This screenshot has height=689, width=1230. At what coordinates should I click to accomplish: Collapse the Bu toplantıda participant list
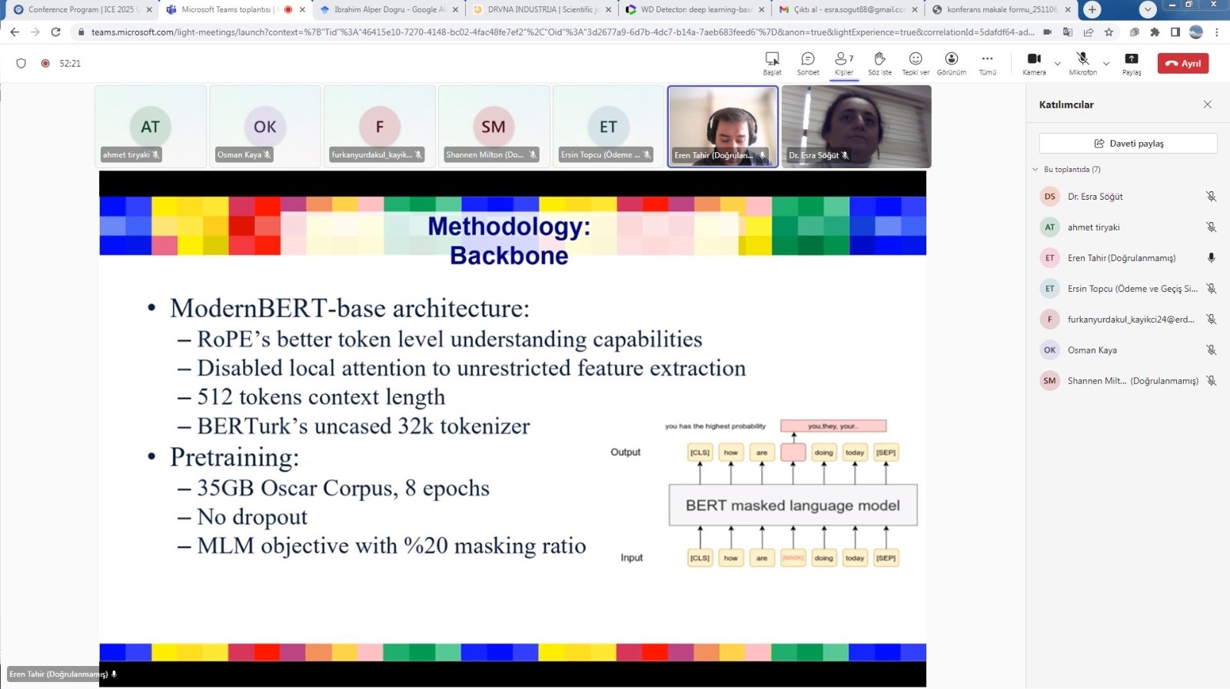point(1035,170)
